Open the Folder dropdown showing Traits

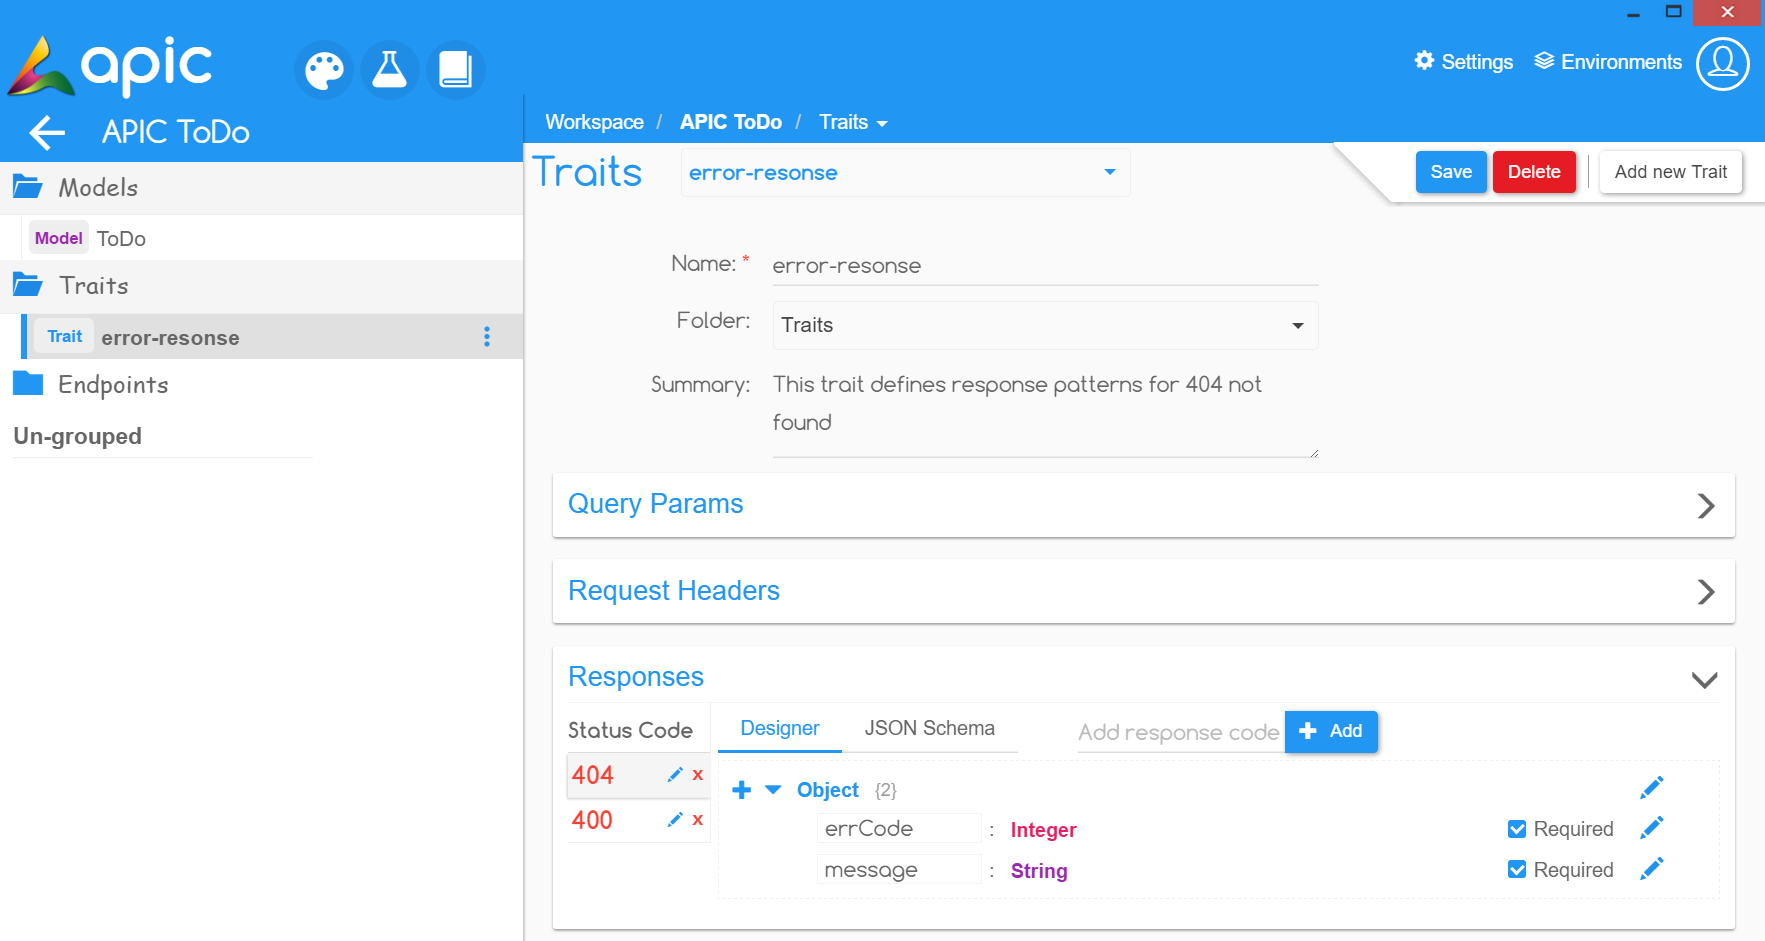click(x=1044, y=326)
